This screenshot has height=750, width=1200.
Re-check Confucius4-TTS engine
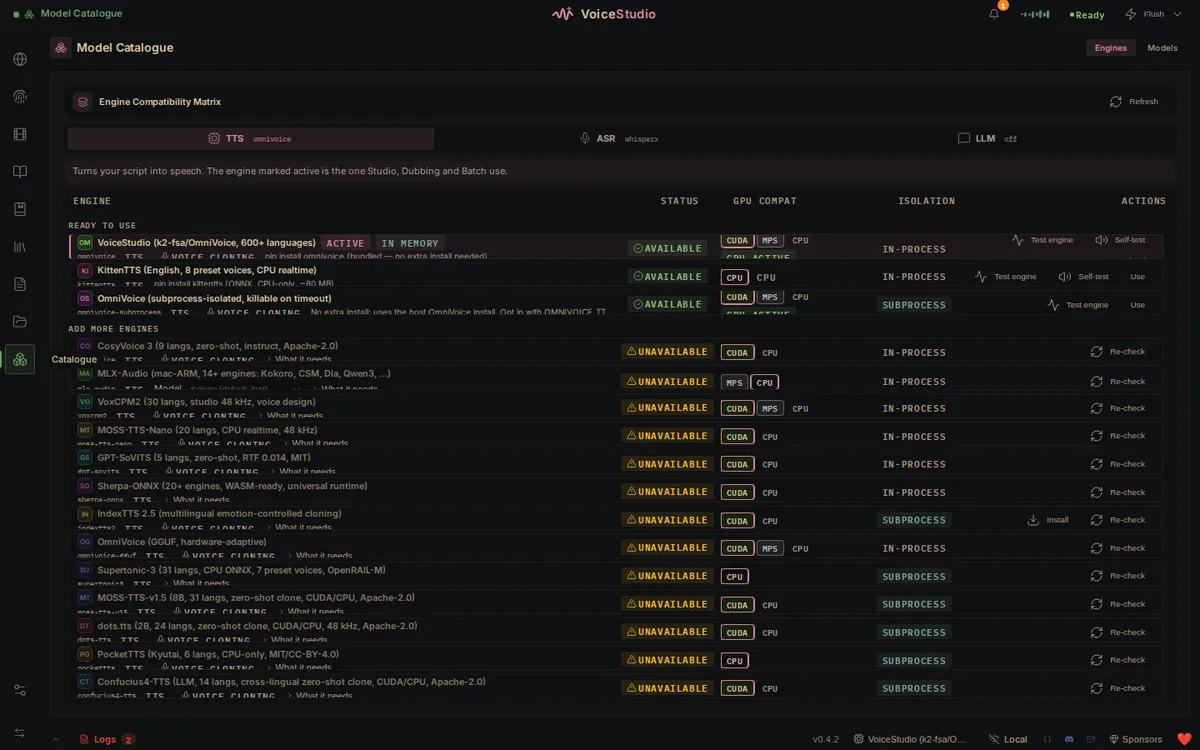tap(1118, 688)
